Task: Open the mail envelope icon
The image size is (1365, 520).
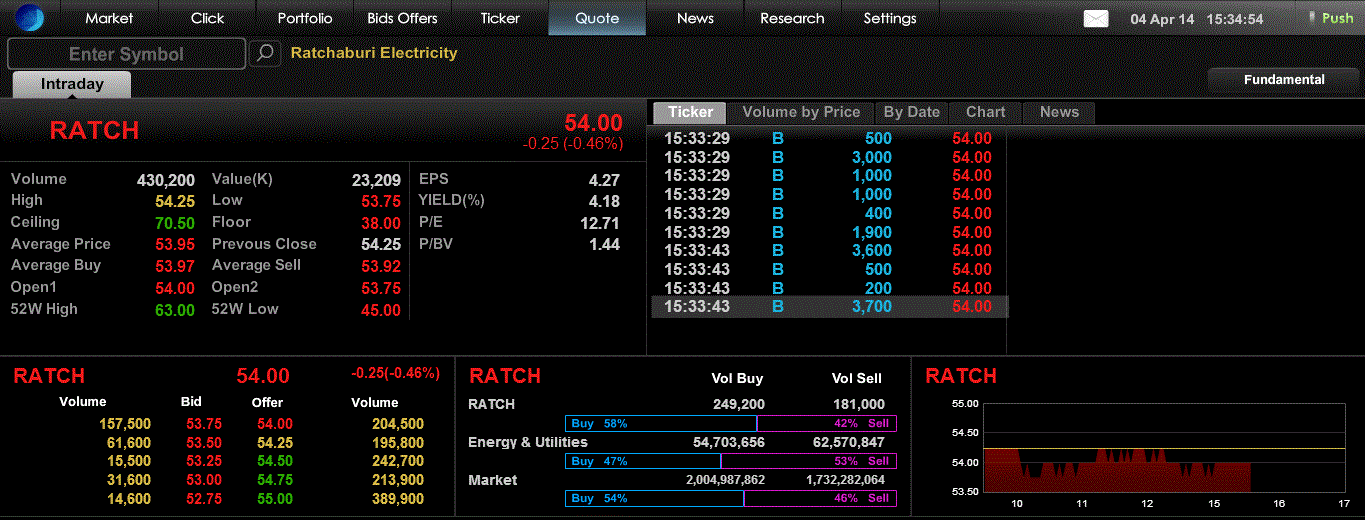Action: click(1096, 18)
